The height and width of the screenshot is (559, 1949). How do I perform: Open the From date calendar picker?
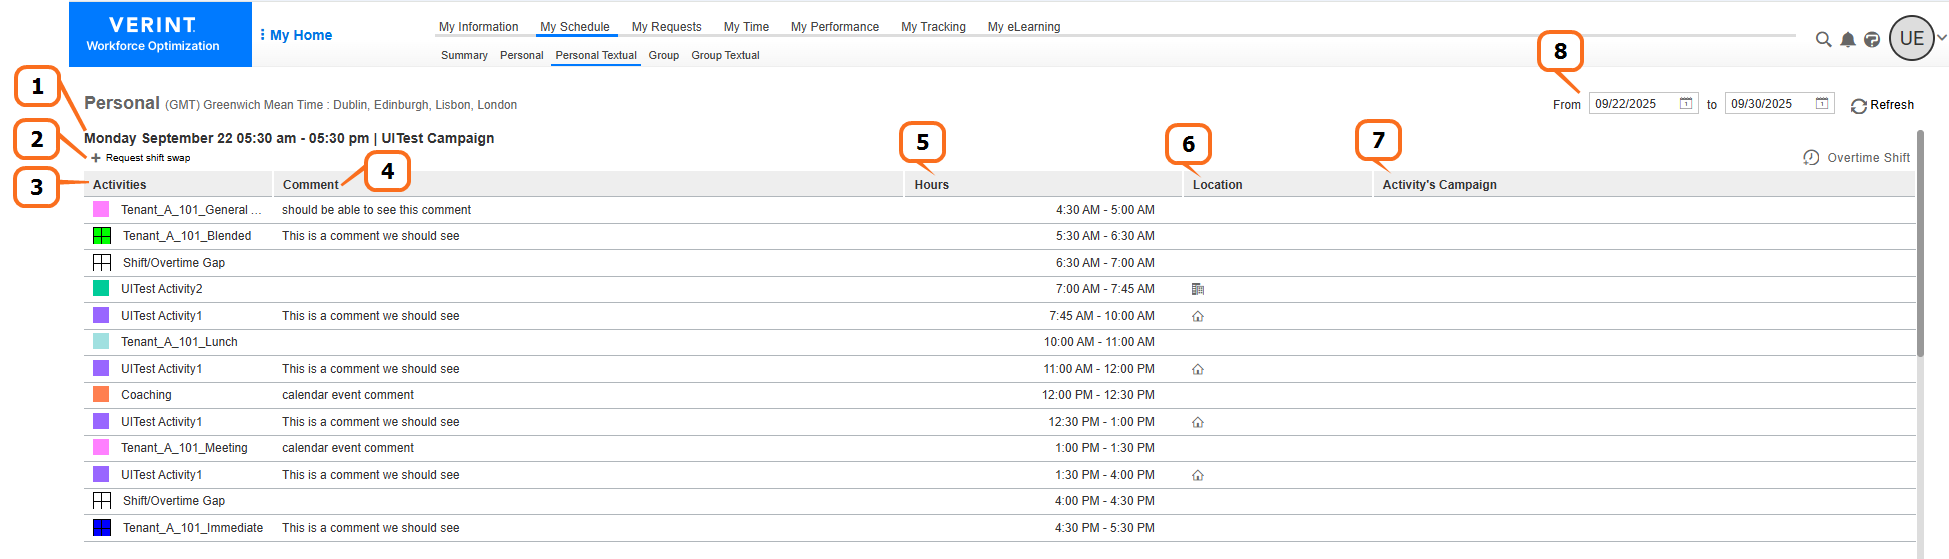click(x=1686, y=103)
